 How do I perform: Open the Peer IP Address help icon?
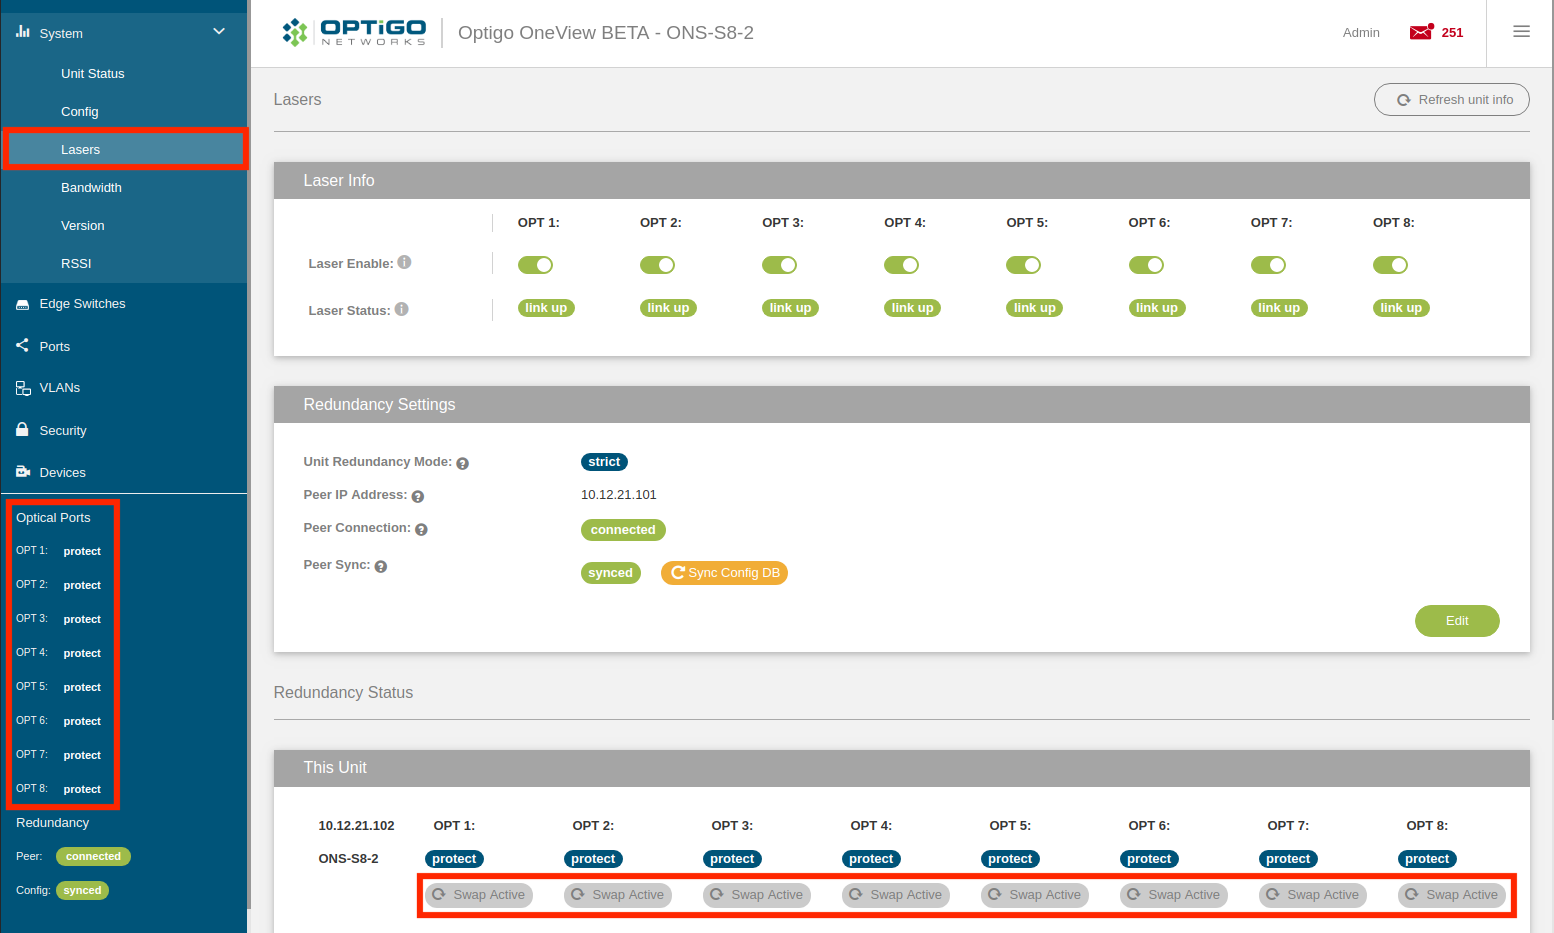click(x=418, y=495)
